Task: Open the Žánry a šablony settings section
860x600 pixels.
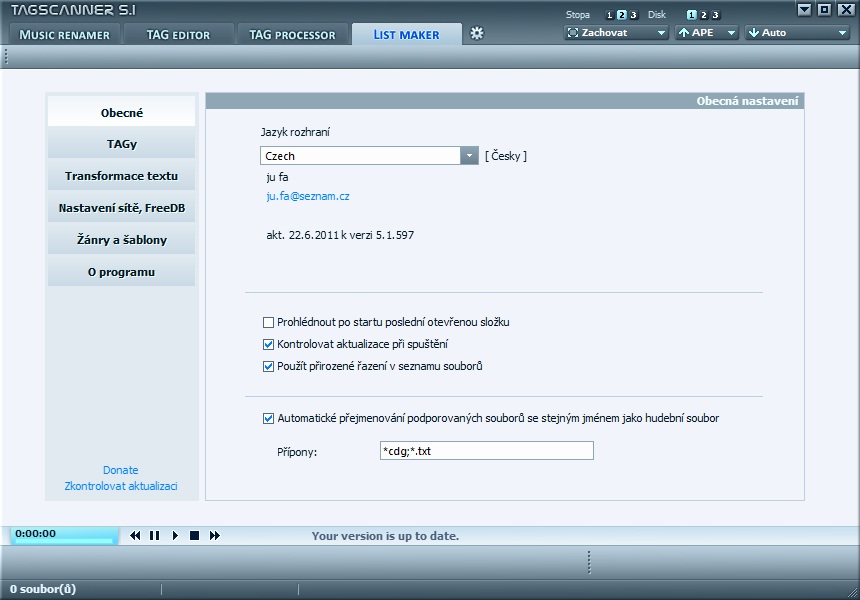Action: pos(121,240)
